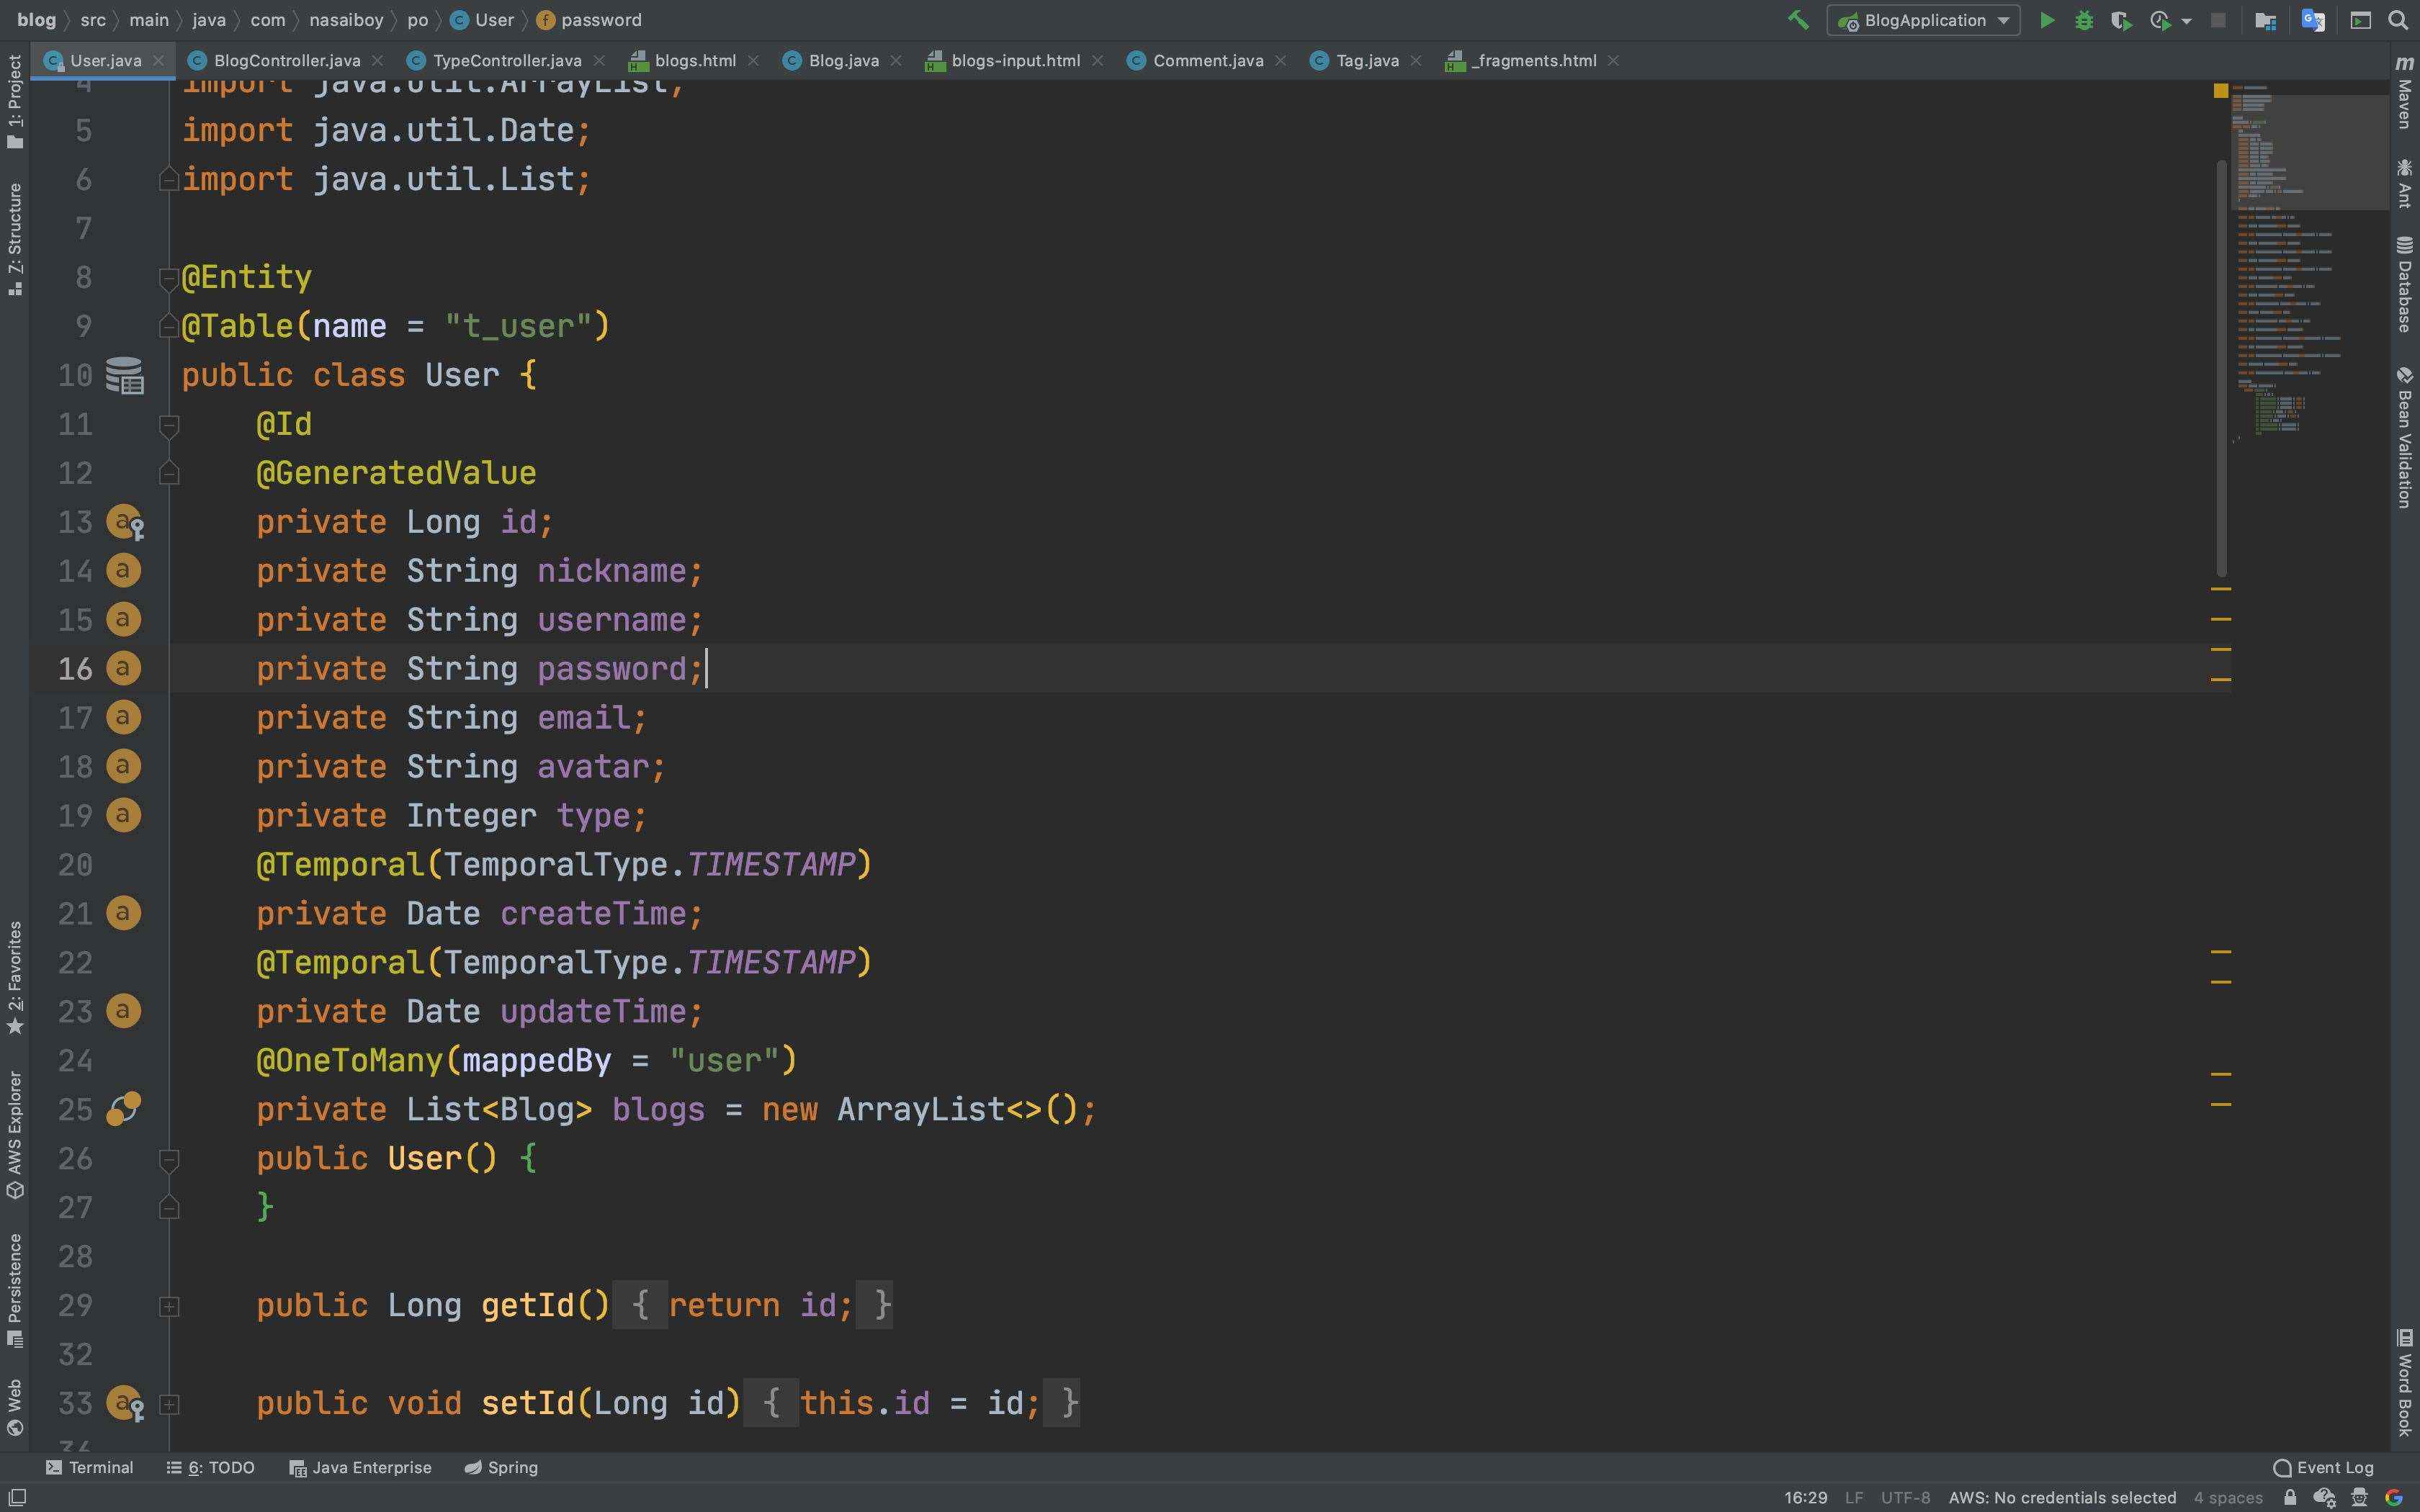Image resolution: width=2420 pixels, height=1512 pixels.
Task: Open the Event Log
Action: click(2323, 1467)
